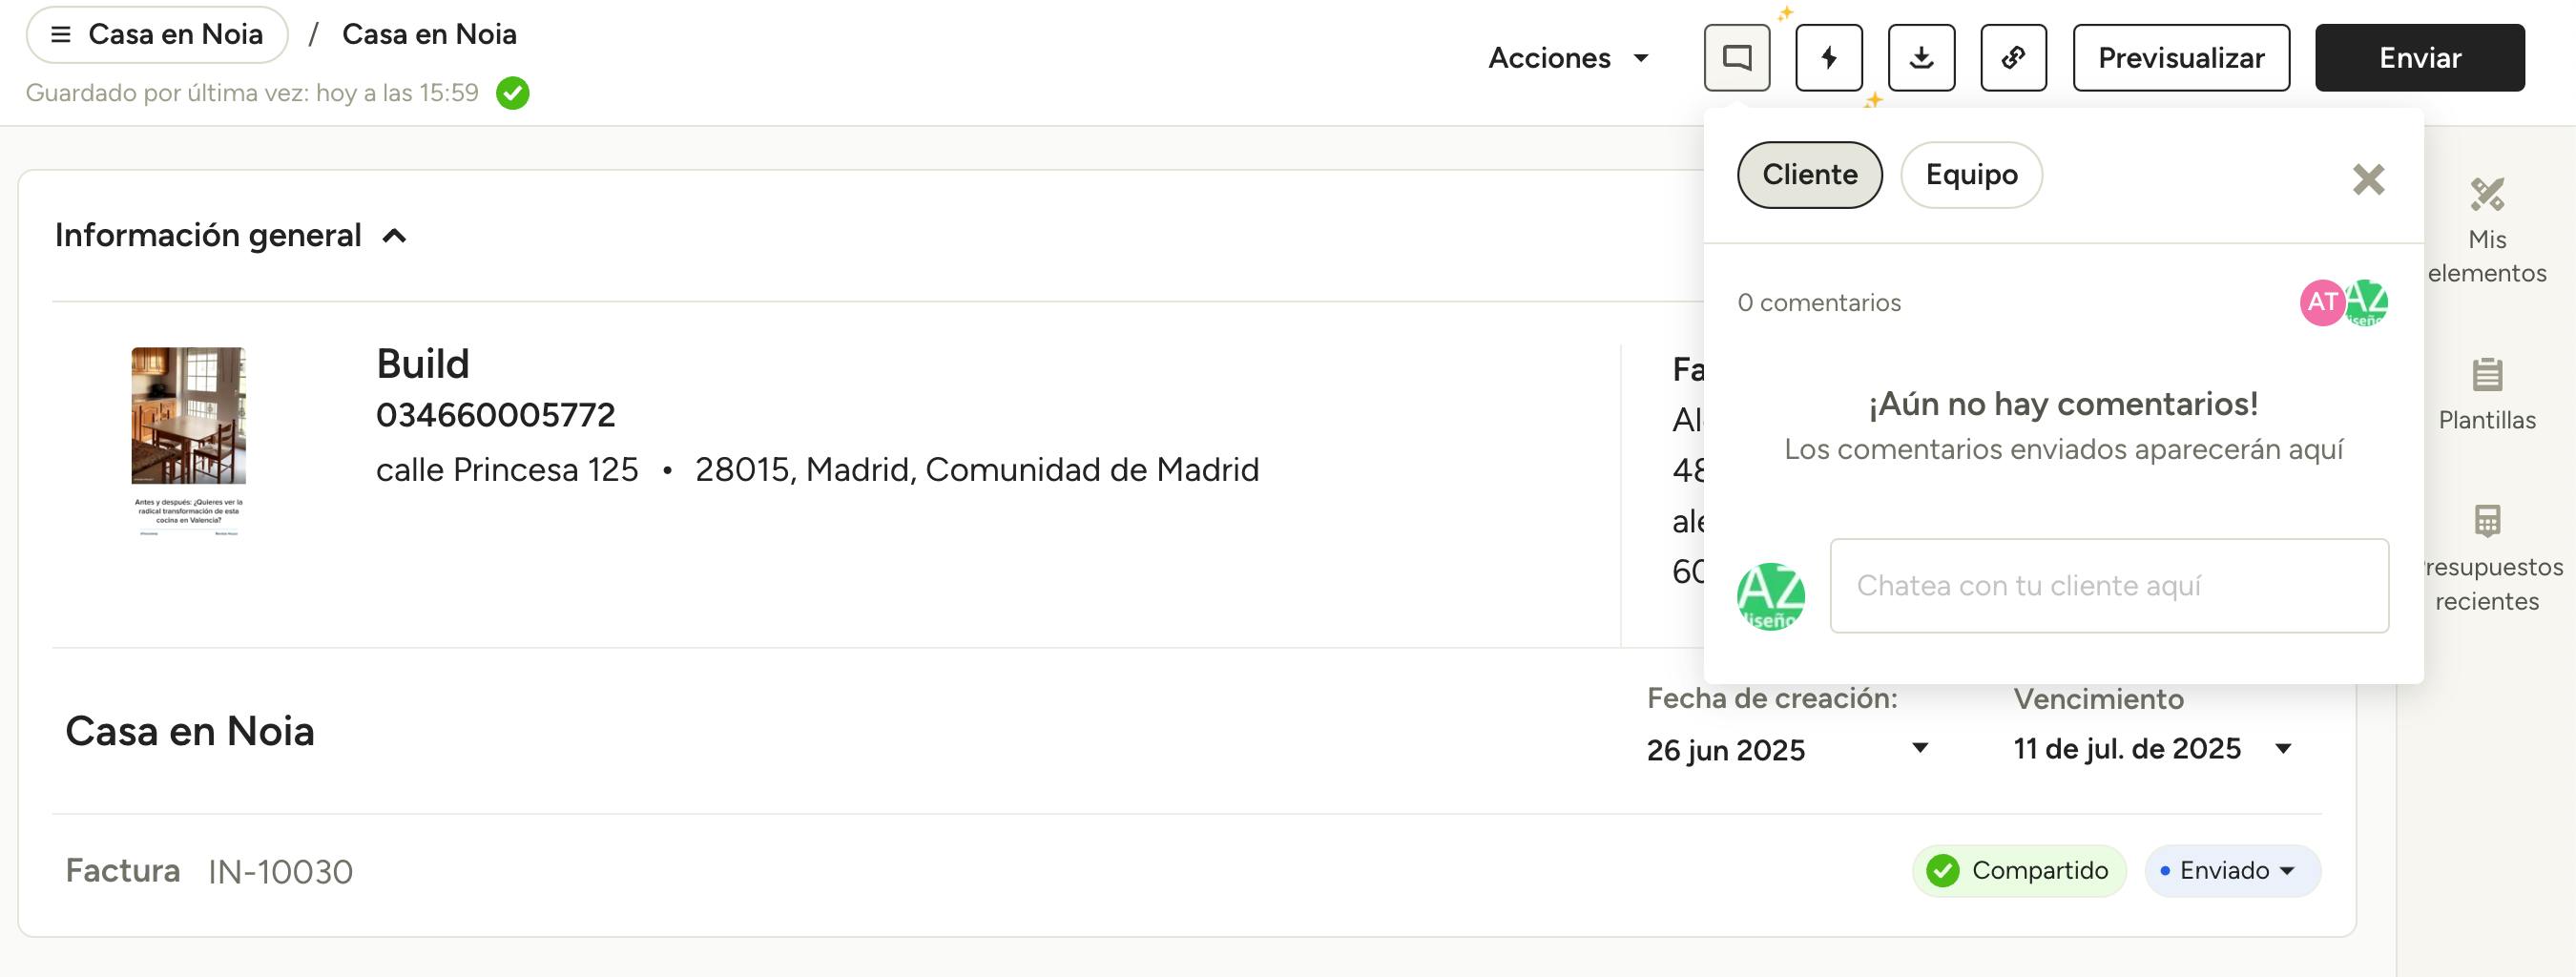Click the copy link icon button
This screenshot has height=977, width=2576.
tap(2013, 58)
